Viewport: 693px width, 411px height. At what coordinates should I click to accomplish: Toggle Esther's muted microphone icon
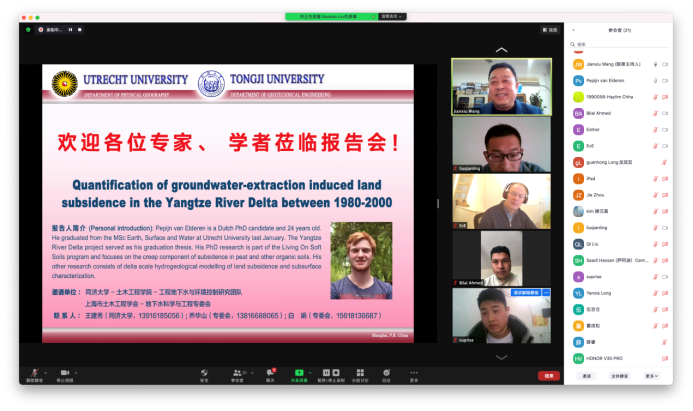point(655,129)
